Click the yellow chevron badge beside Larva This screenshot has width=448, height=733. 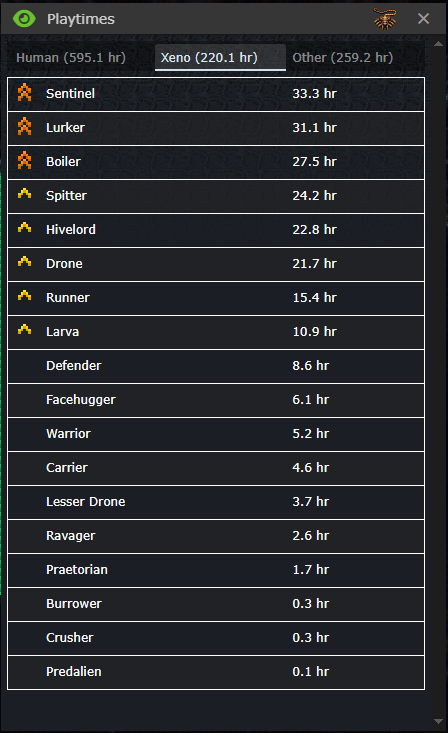(x=25, y=330)
